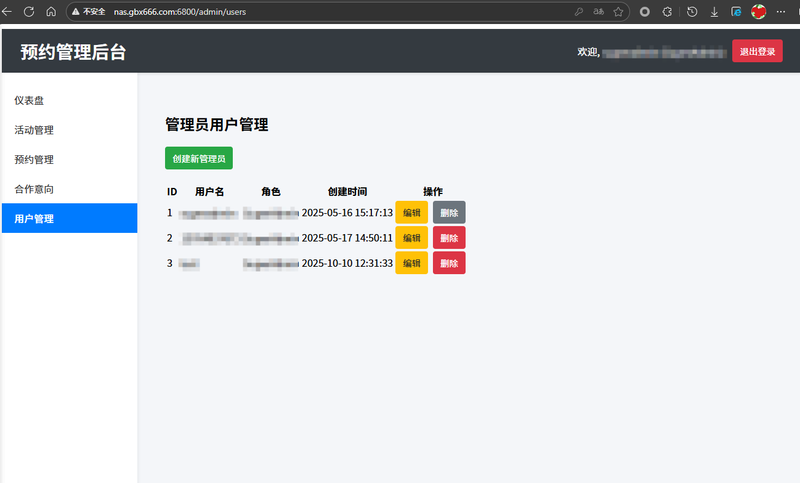
Task: Click the not-secure warning icon
Action: point(76,11)
